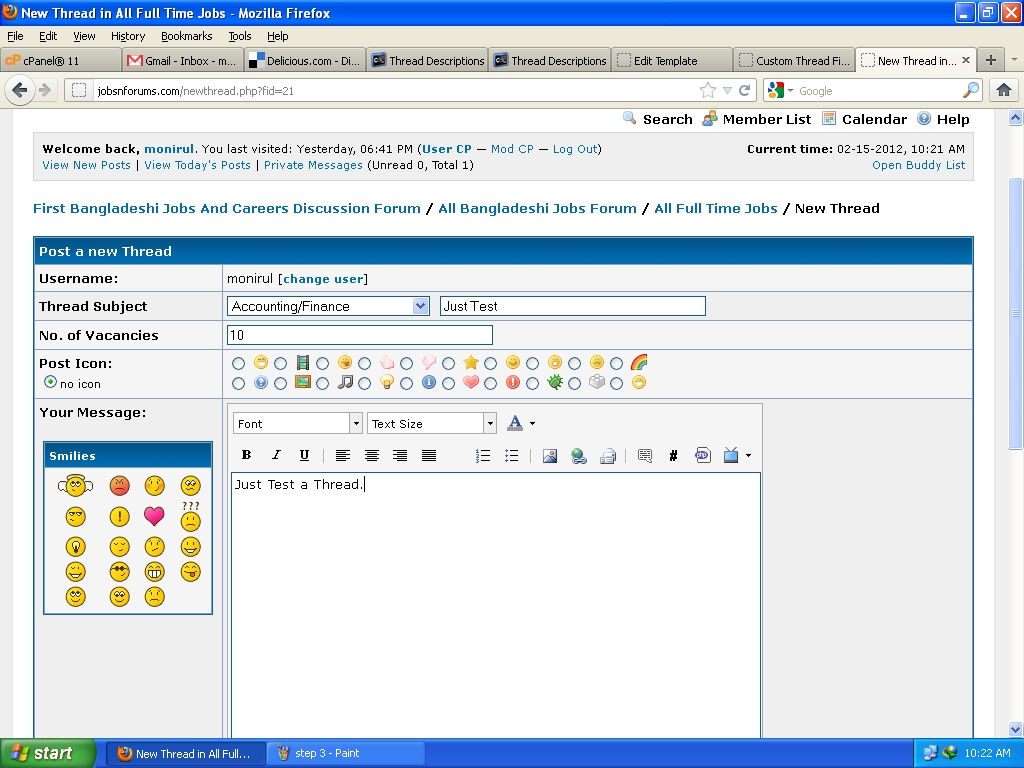Insert the pink heart smilie
Screen dimensions: 1024x768
pos(154,516)
